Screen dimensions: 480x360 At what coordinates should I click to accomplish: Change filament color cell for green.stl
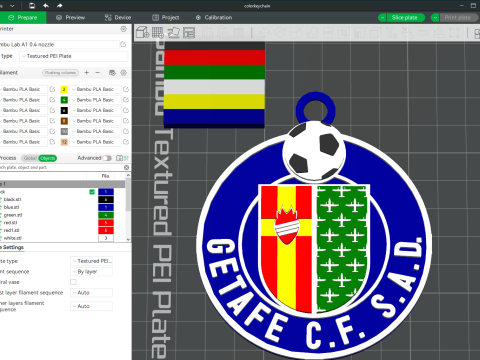click(106, 215)
